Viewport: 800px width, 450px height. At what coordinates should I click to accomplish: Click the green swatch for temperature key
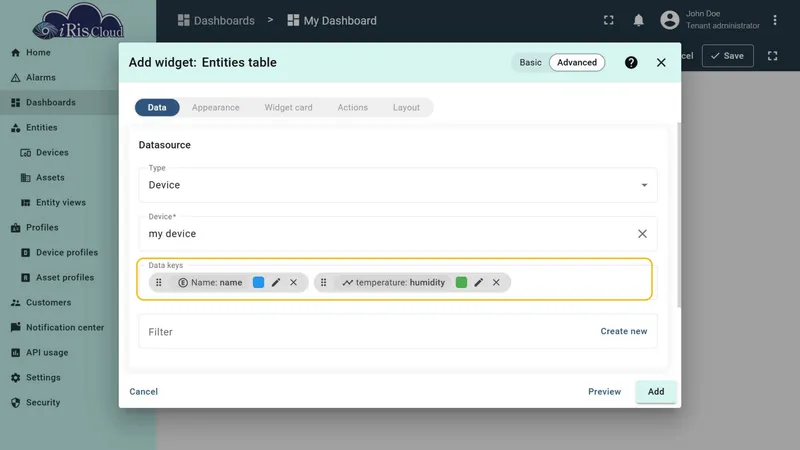(x=461, y=282)
